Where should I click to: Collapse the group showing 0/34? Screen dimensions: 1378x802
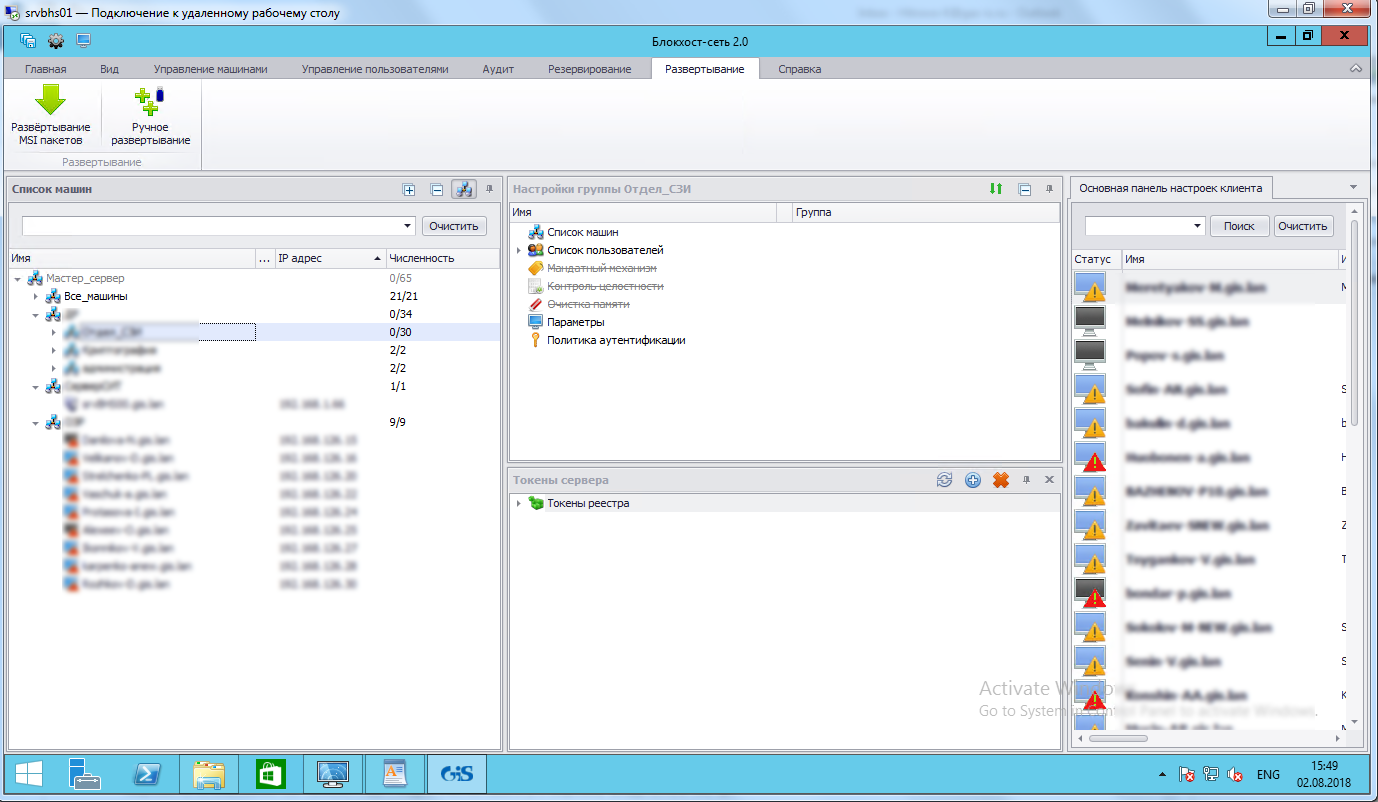(36, 314)
